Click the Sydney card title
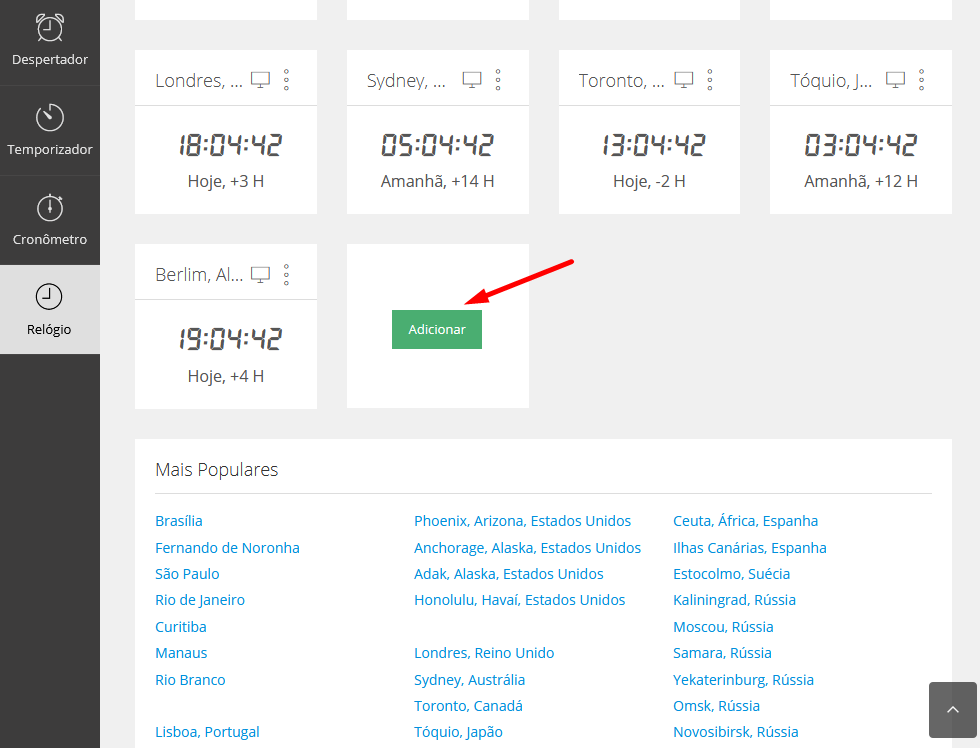This screenshot has width=980, height=748. (406, 81)
